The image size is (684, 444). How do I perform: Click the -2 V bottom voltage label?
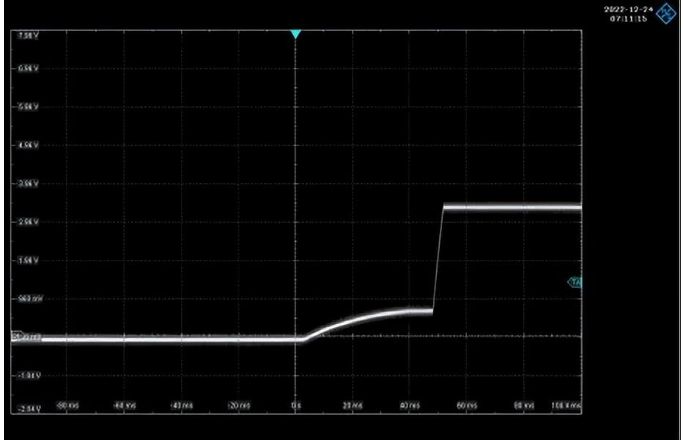[29, 409]
